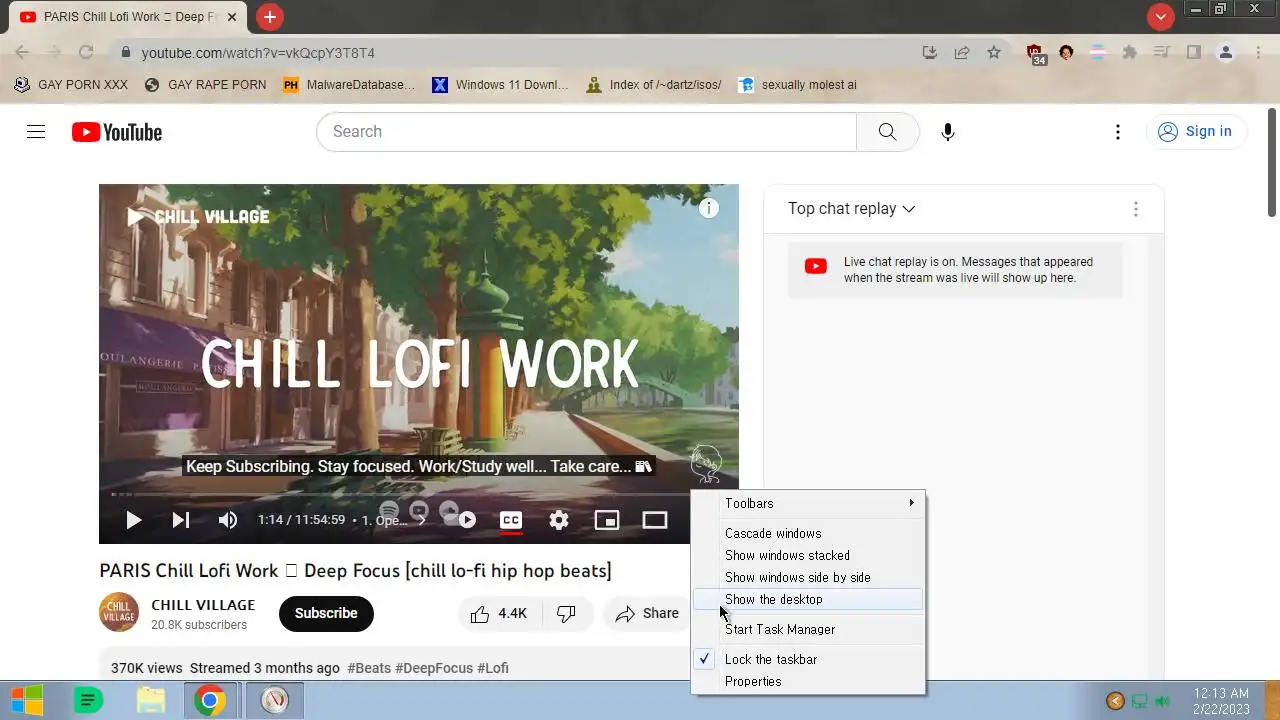Choose Cascade windows from context menu
Viewport: 1280px width, 720px height.
coord(808,533)
